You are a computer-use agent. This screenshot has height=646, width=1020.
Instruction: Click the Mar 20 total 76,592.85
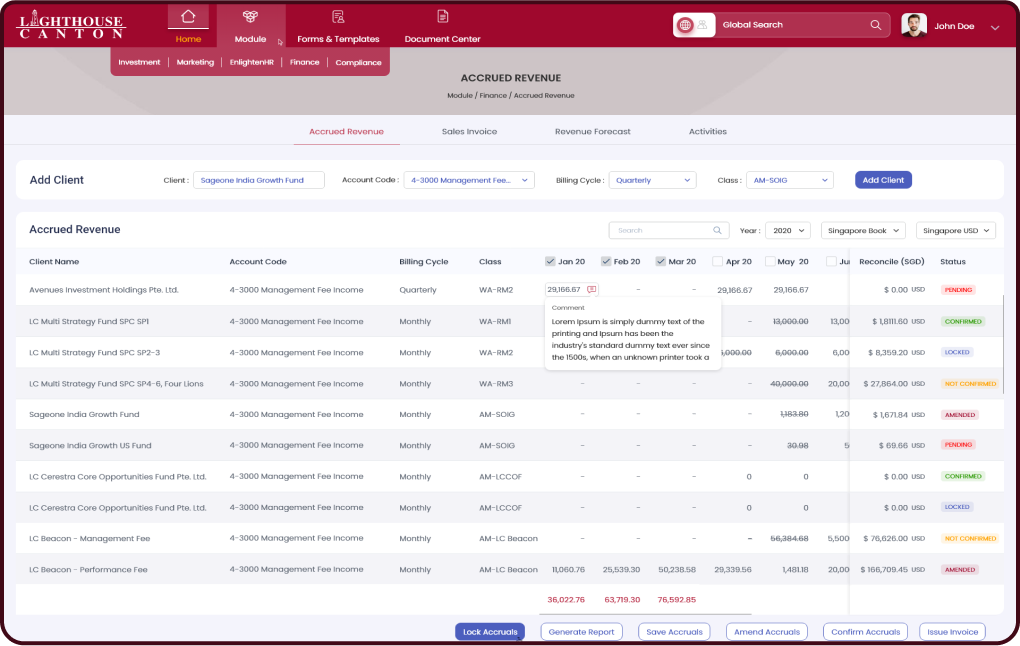click(677, 600)
